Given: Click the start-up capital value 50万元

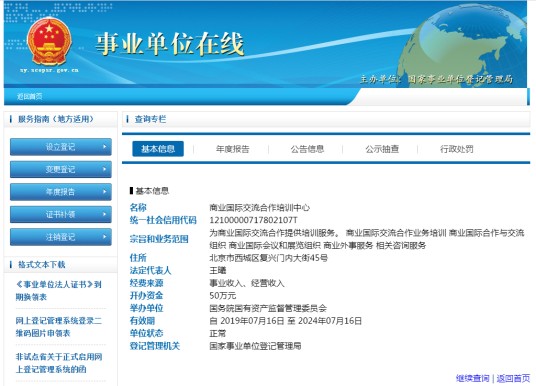Looking at the screenshot, I should [x=223, y=295].
